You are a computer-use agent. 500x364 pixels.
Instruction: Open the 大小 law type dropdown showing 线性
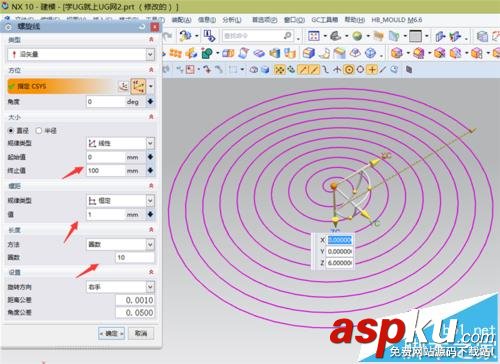pyautogui.click(x=120, y=143)
